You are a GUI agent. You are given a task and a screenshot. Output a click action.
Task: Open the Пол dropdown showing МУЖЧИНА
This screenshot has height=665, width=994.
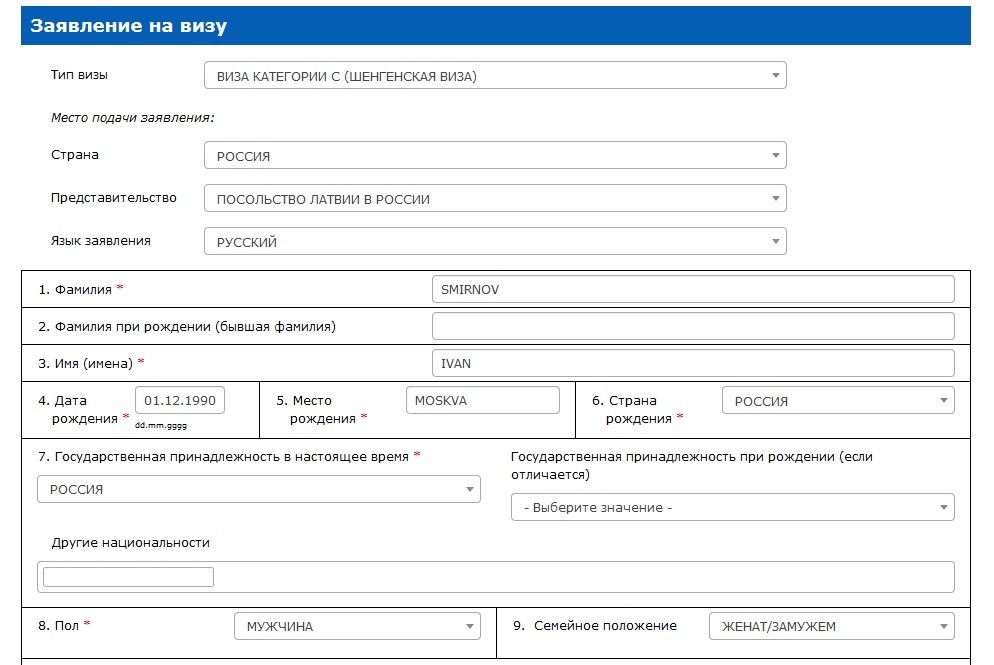tap(356, 626)
